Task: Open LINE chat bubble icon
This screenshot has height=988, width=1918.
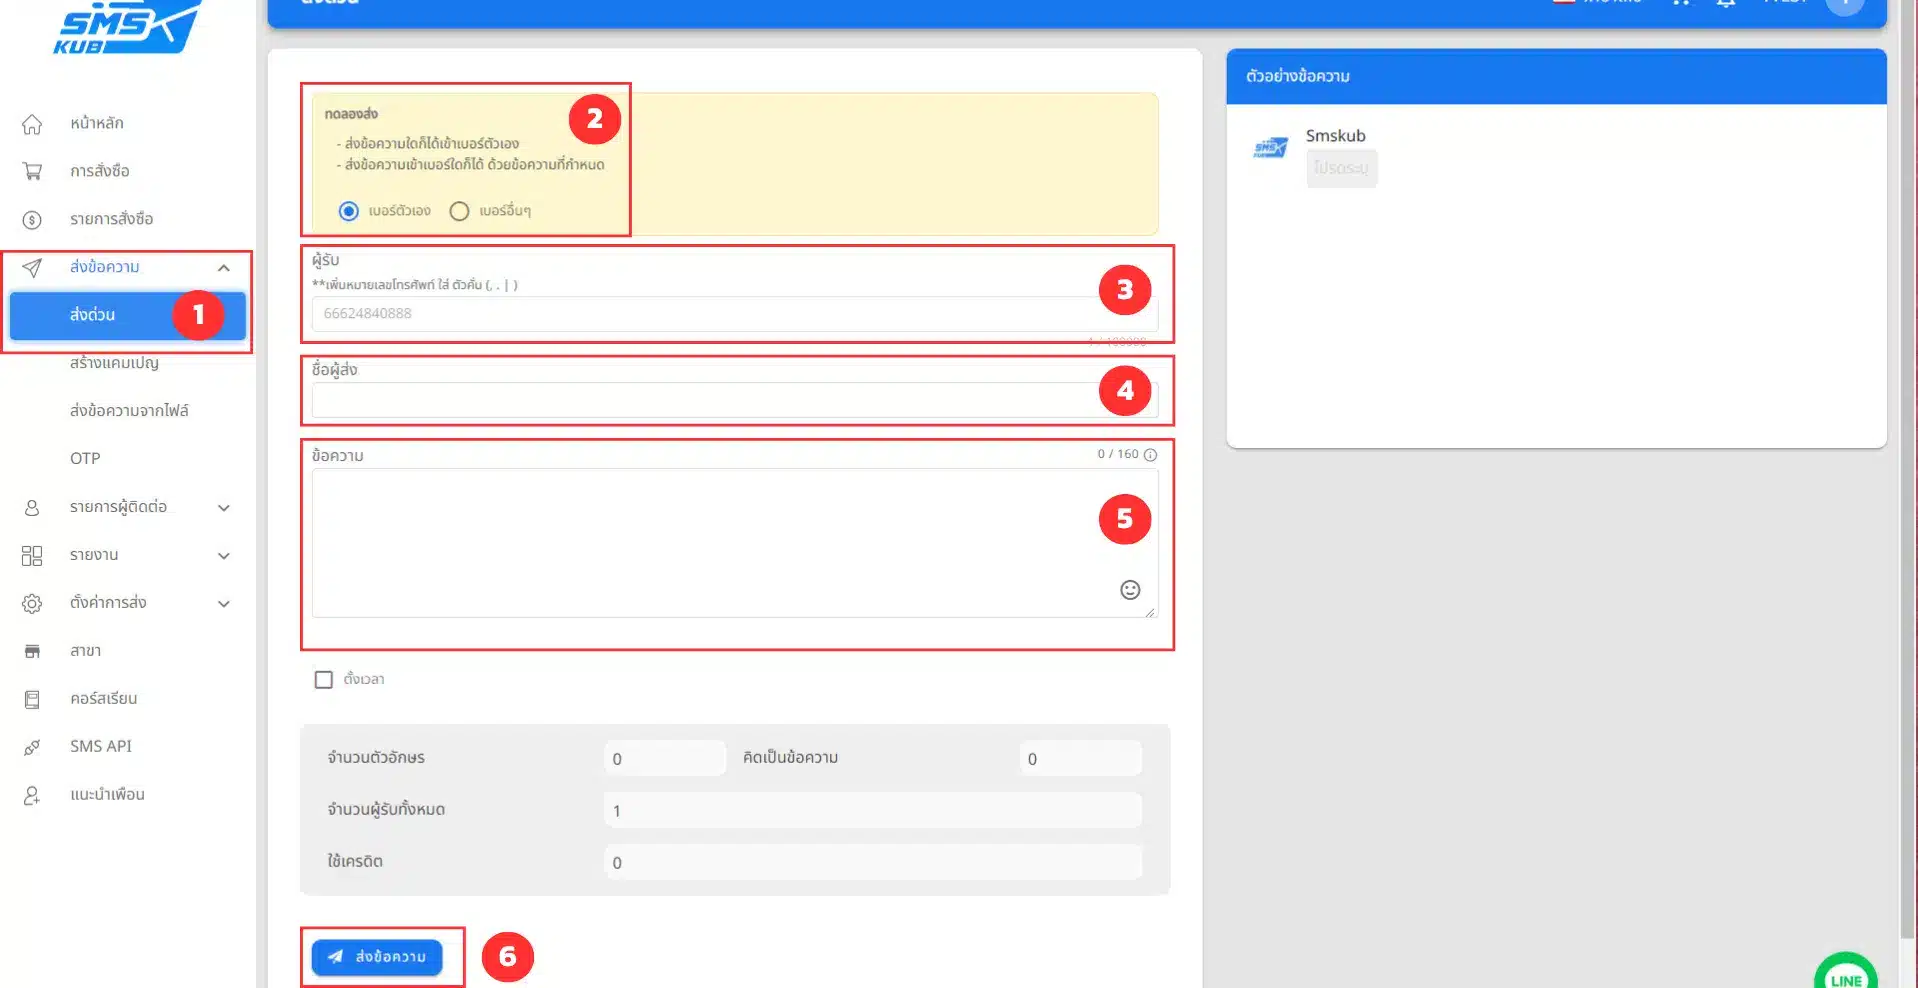Action: (x=1845, y=975)
